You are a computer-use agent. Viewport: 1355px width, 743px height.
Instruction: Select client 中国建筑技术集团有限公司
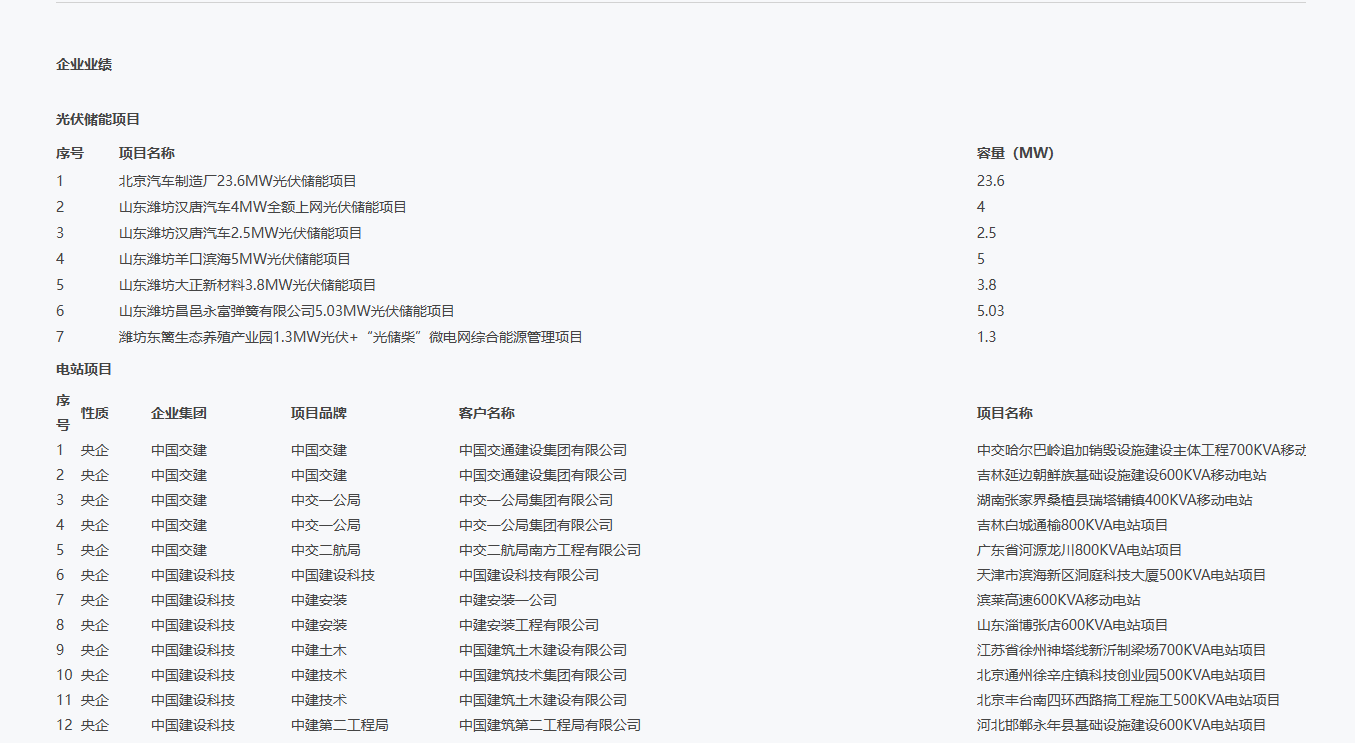point(543,675)
